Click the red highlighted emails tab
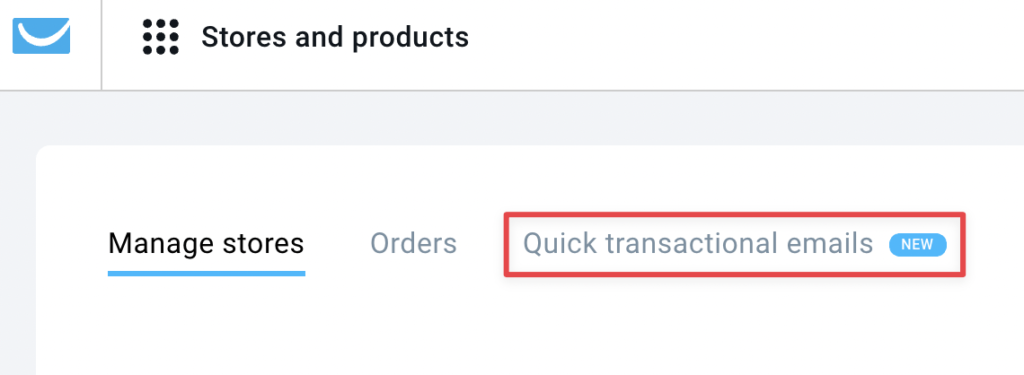Screen dimensions: 1024x375 [x=735, y=244]
